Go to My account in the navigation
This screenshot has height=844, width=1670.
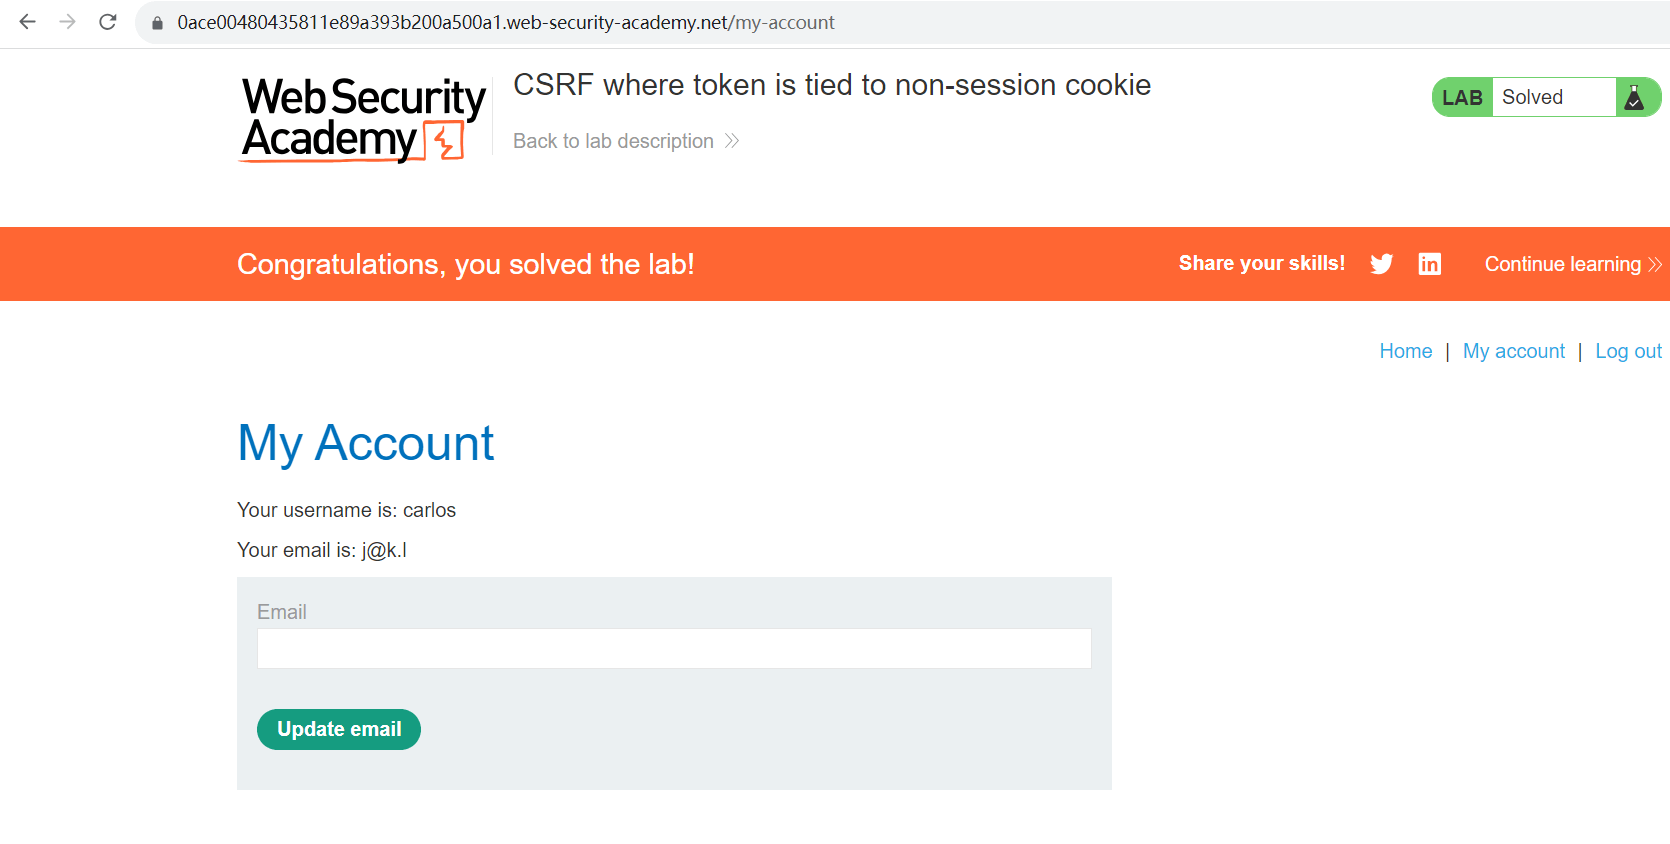[x=1513, y=351]
